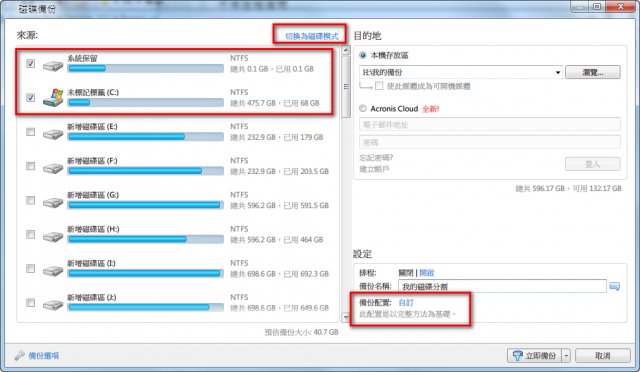640x372 pixels.
Task: Click the wrench icon for backup options
Action: point(19,356)
